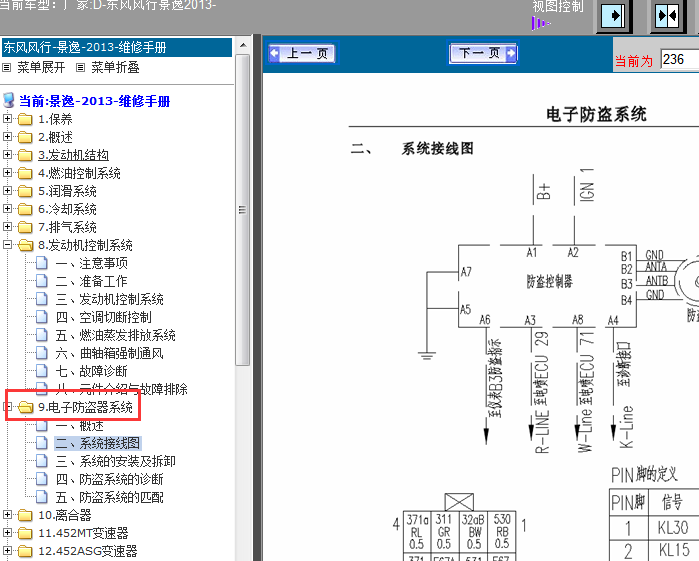Open the 七、故障诊断 page
This screenshot has width=699, height=561.
[91, 371]
